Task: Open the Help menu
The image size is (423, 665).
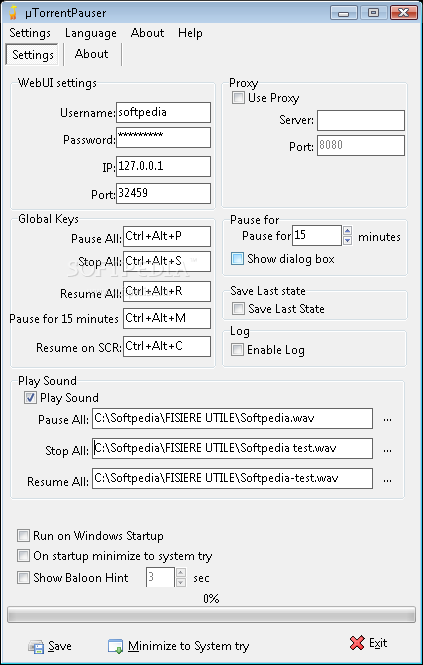Action: tap(190, 33)
